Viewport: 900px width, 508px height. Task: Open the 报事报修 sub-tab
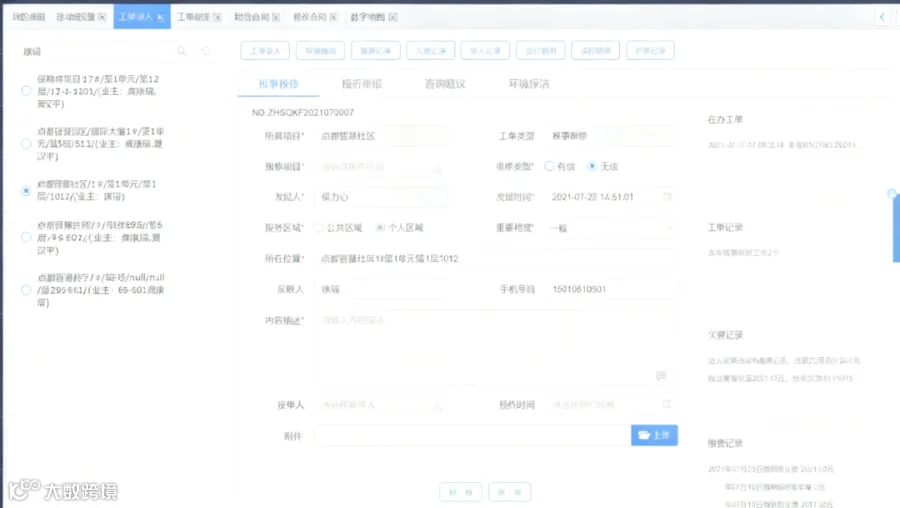278,84
